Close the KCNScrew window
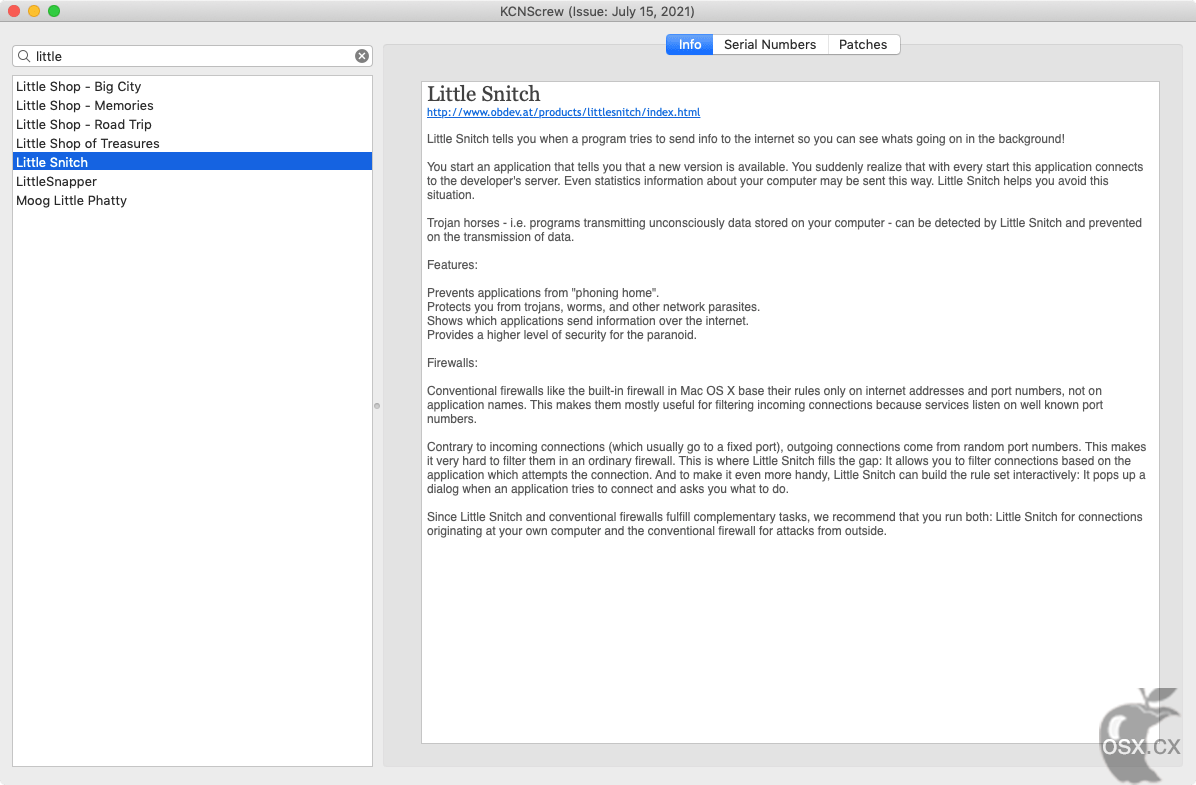The width and height of the screenshot is (1196, 785). (x=14, y=11)
